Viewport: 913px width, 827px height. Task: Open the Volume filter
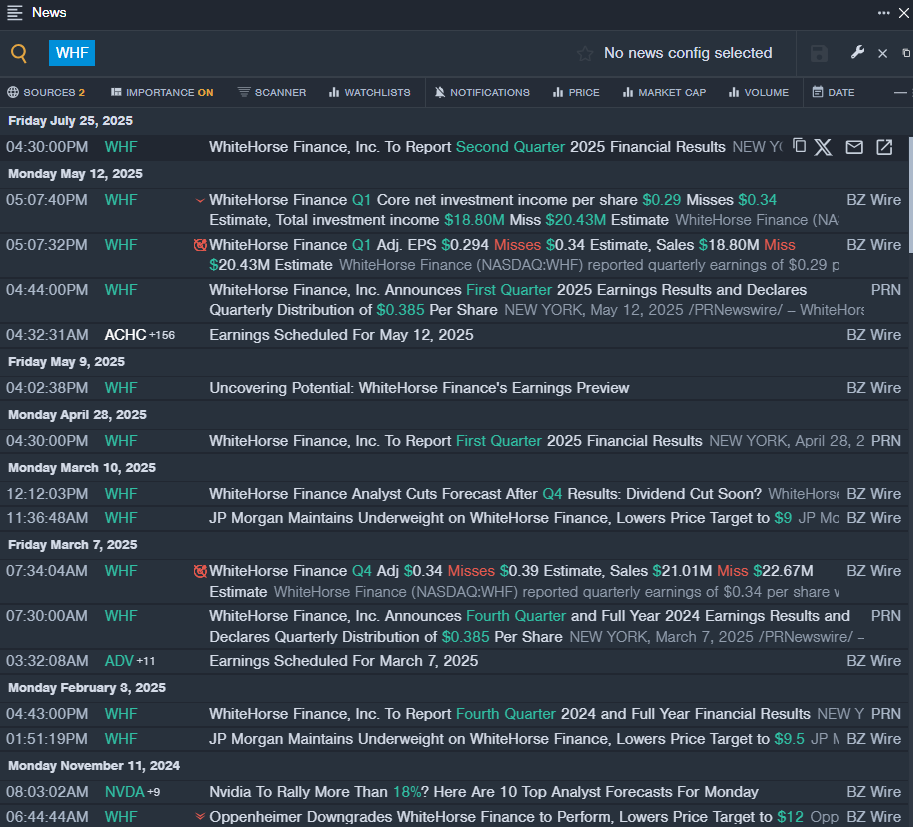coord(759,92)
